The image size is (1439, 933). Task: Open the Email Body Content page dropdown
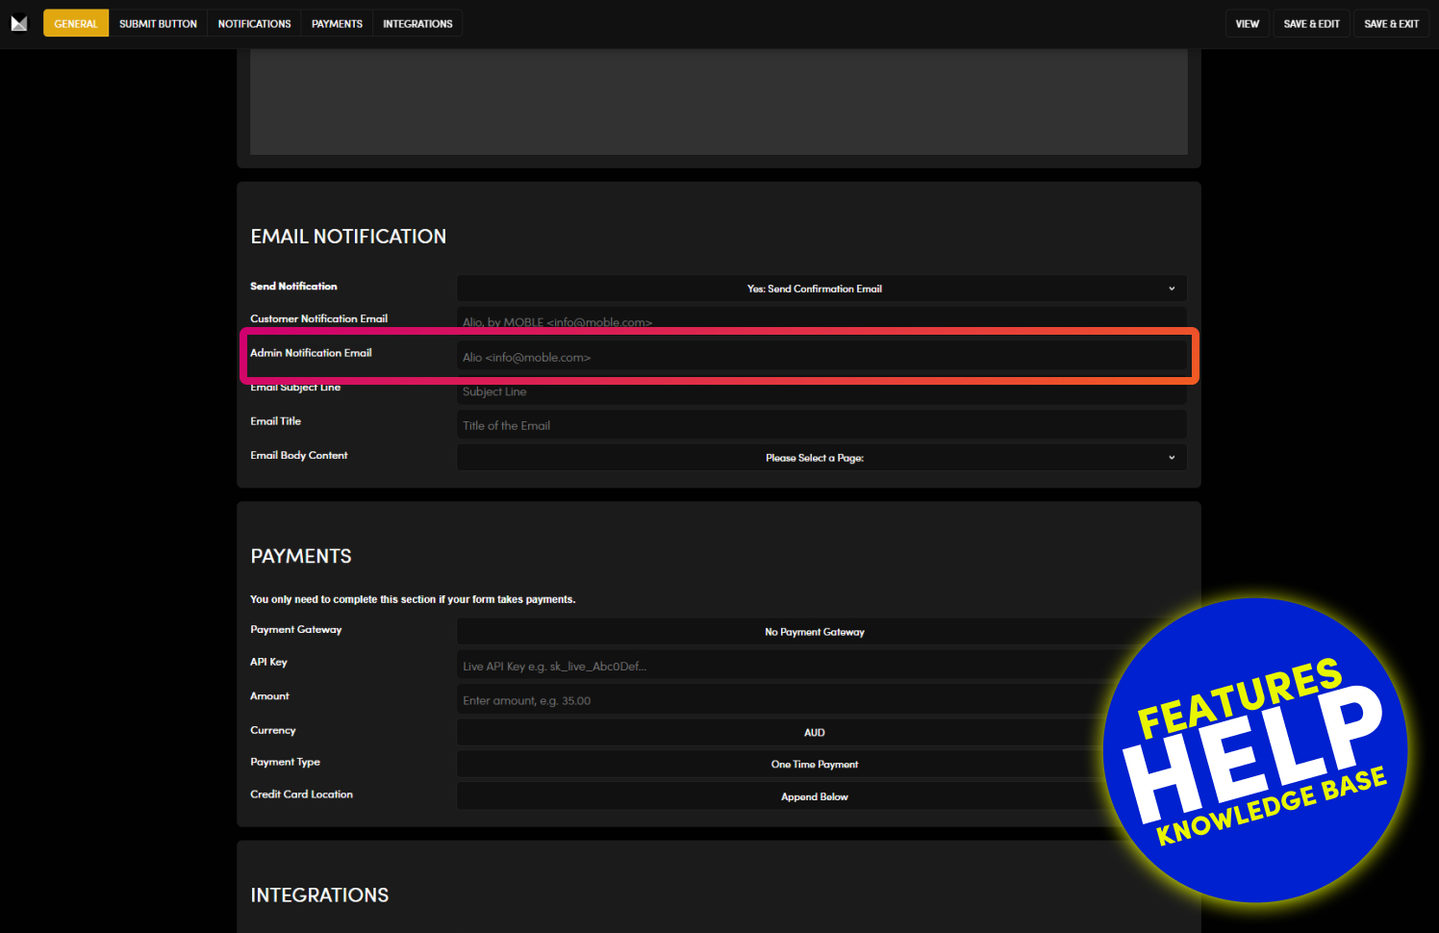821,458
